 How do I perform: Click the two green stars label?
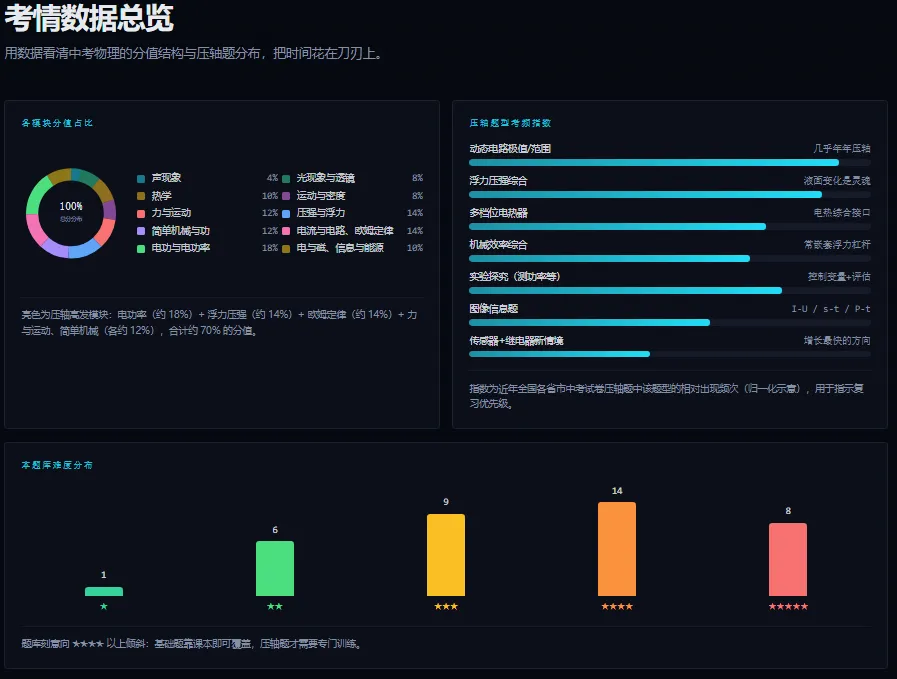coord(275,606)
